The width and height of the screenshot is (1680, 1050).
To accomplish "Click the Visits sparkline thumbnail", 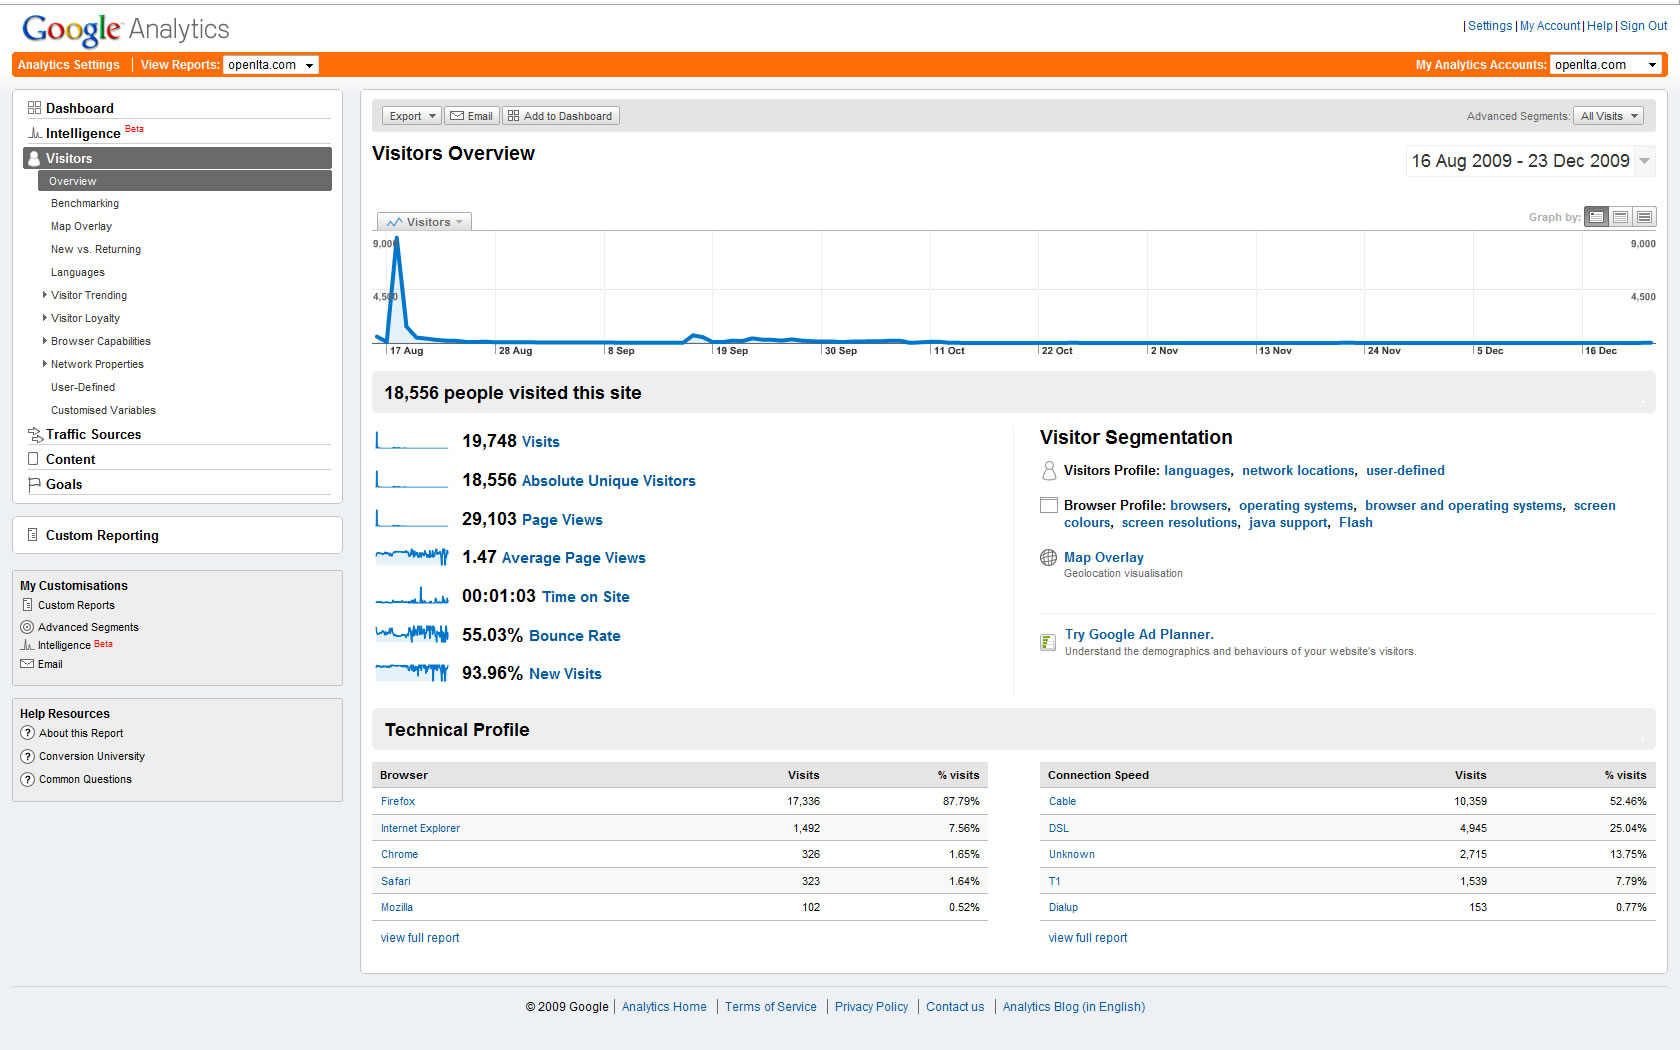I will pos(412,441).
